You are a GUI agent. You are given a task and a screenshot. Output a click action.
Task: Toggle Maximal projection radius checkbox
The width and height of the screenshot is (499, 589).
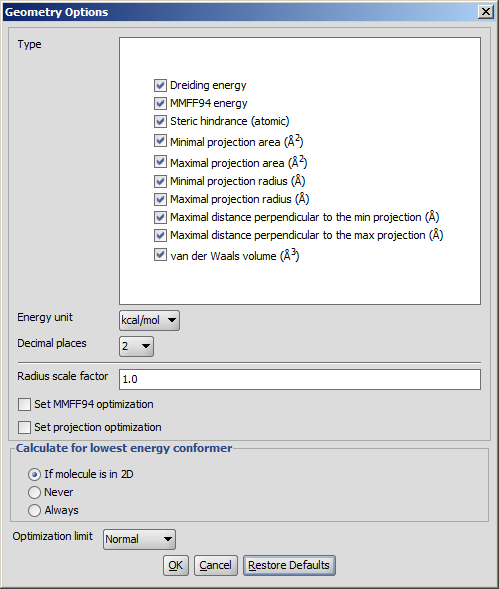[160, 199]
